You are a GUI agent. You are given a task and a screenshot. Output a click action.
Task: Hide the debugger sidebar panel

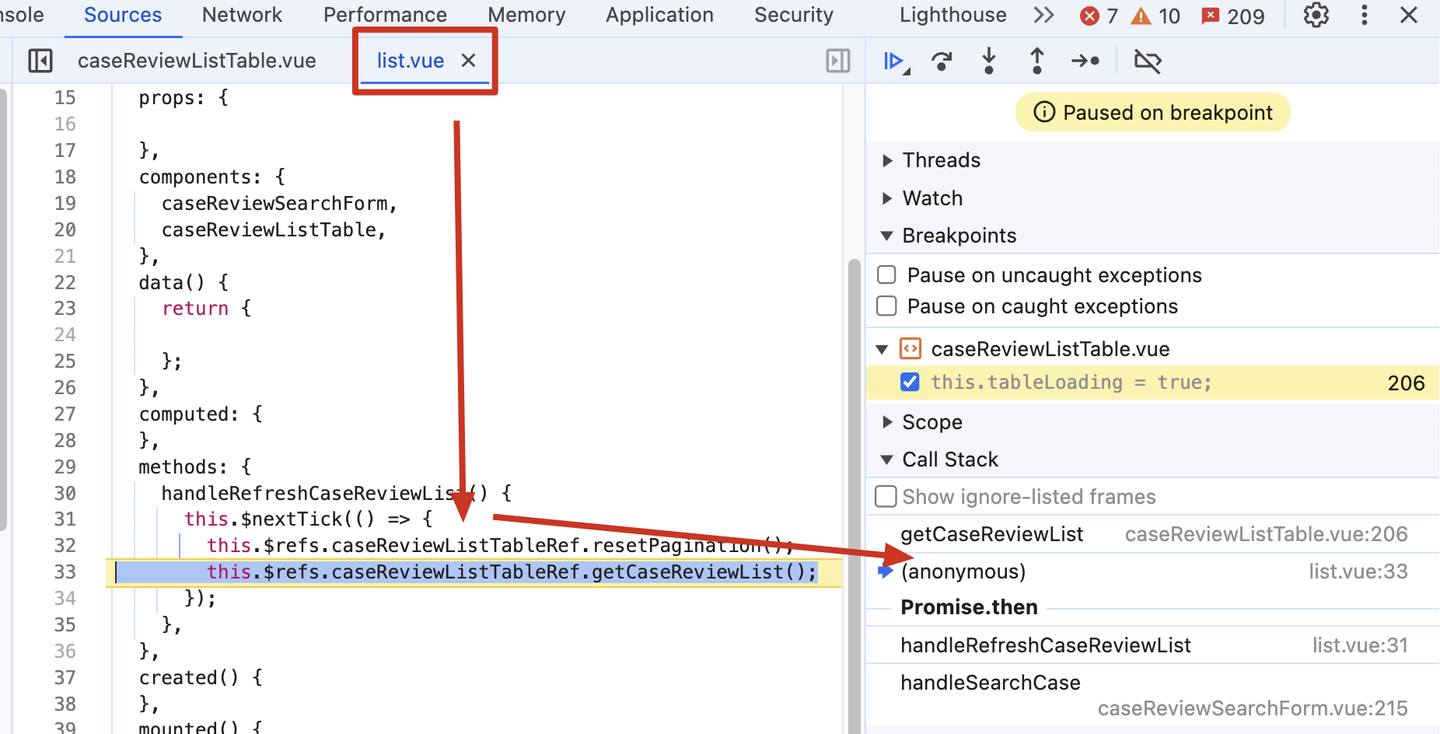coord(838,61)
